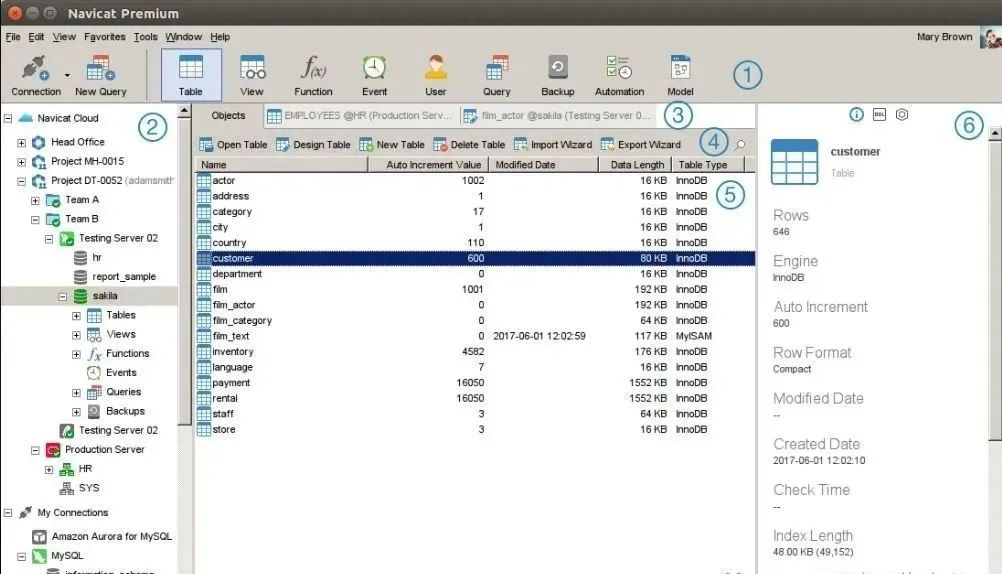The width and height of the screenshot is (1002, 574).
Task: Click the Mary Brown user avatar
Action: (991, 37)
